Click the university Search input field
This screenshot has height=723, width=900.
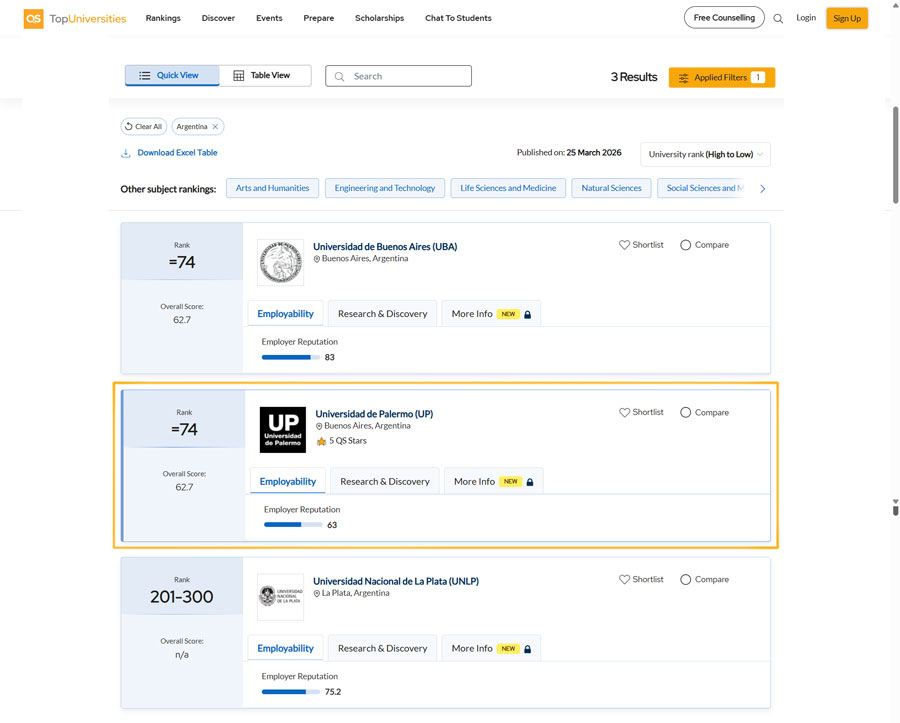(406, 76)
